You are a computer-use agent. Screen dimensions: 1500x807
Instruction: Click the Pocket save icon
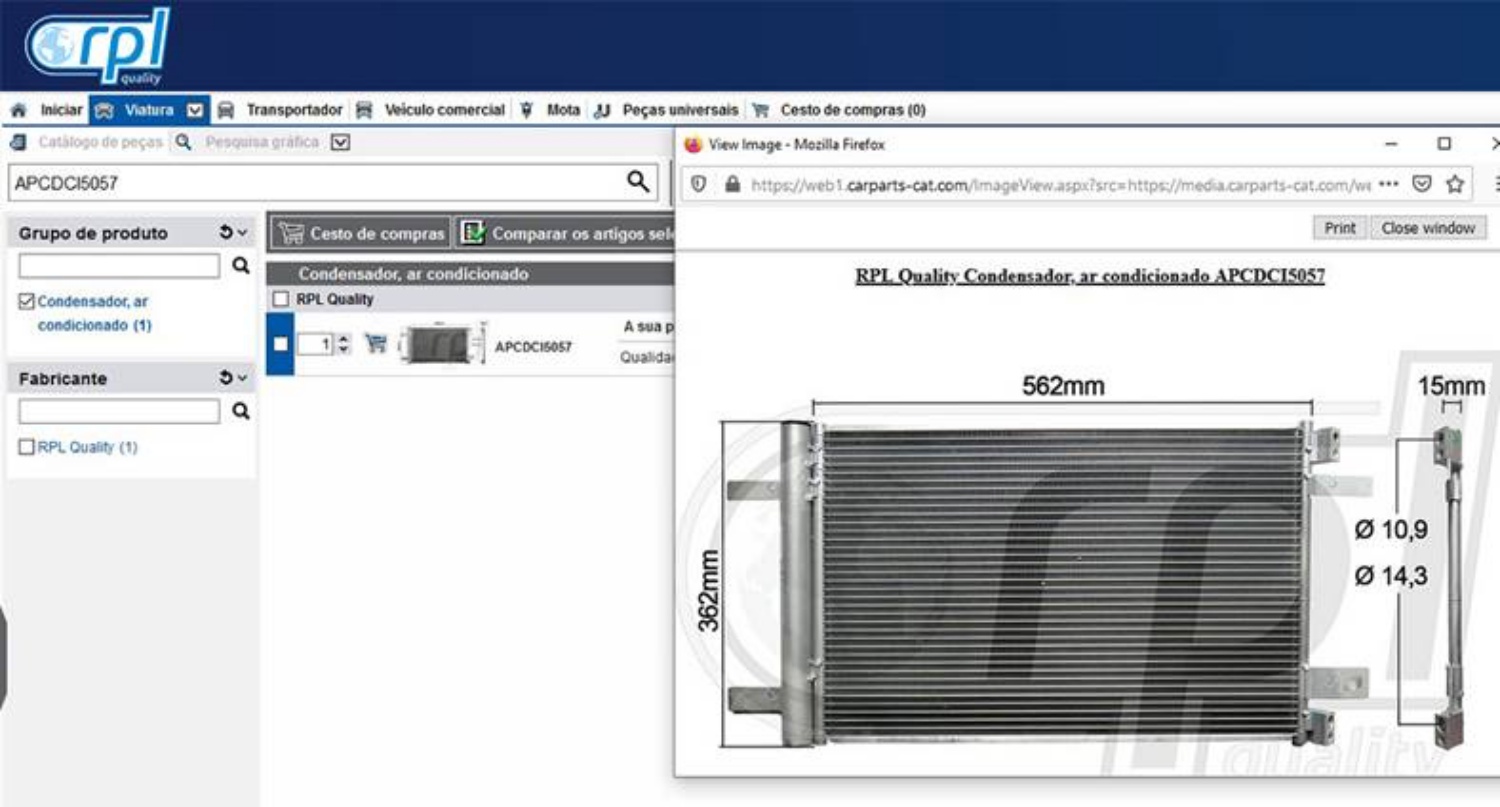[1421, 185]
